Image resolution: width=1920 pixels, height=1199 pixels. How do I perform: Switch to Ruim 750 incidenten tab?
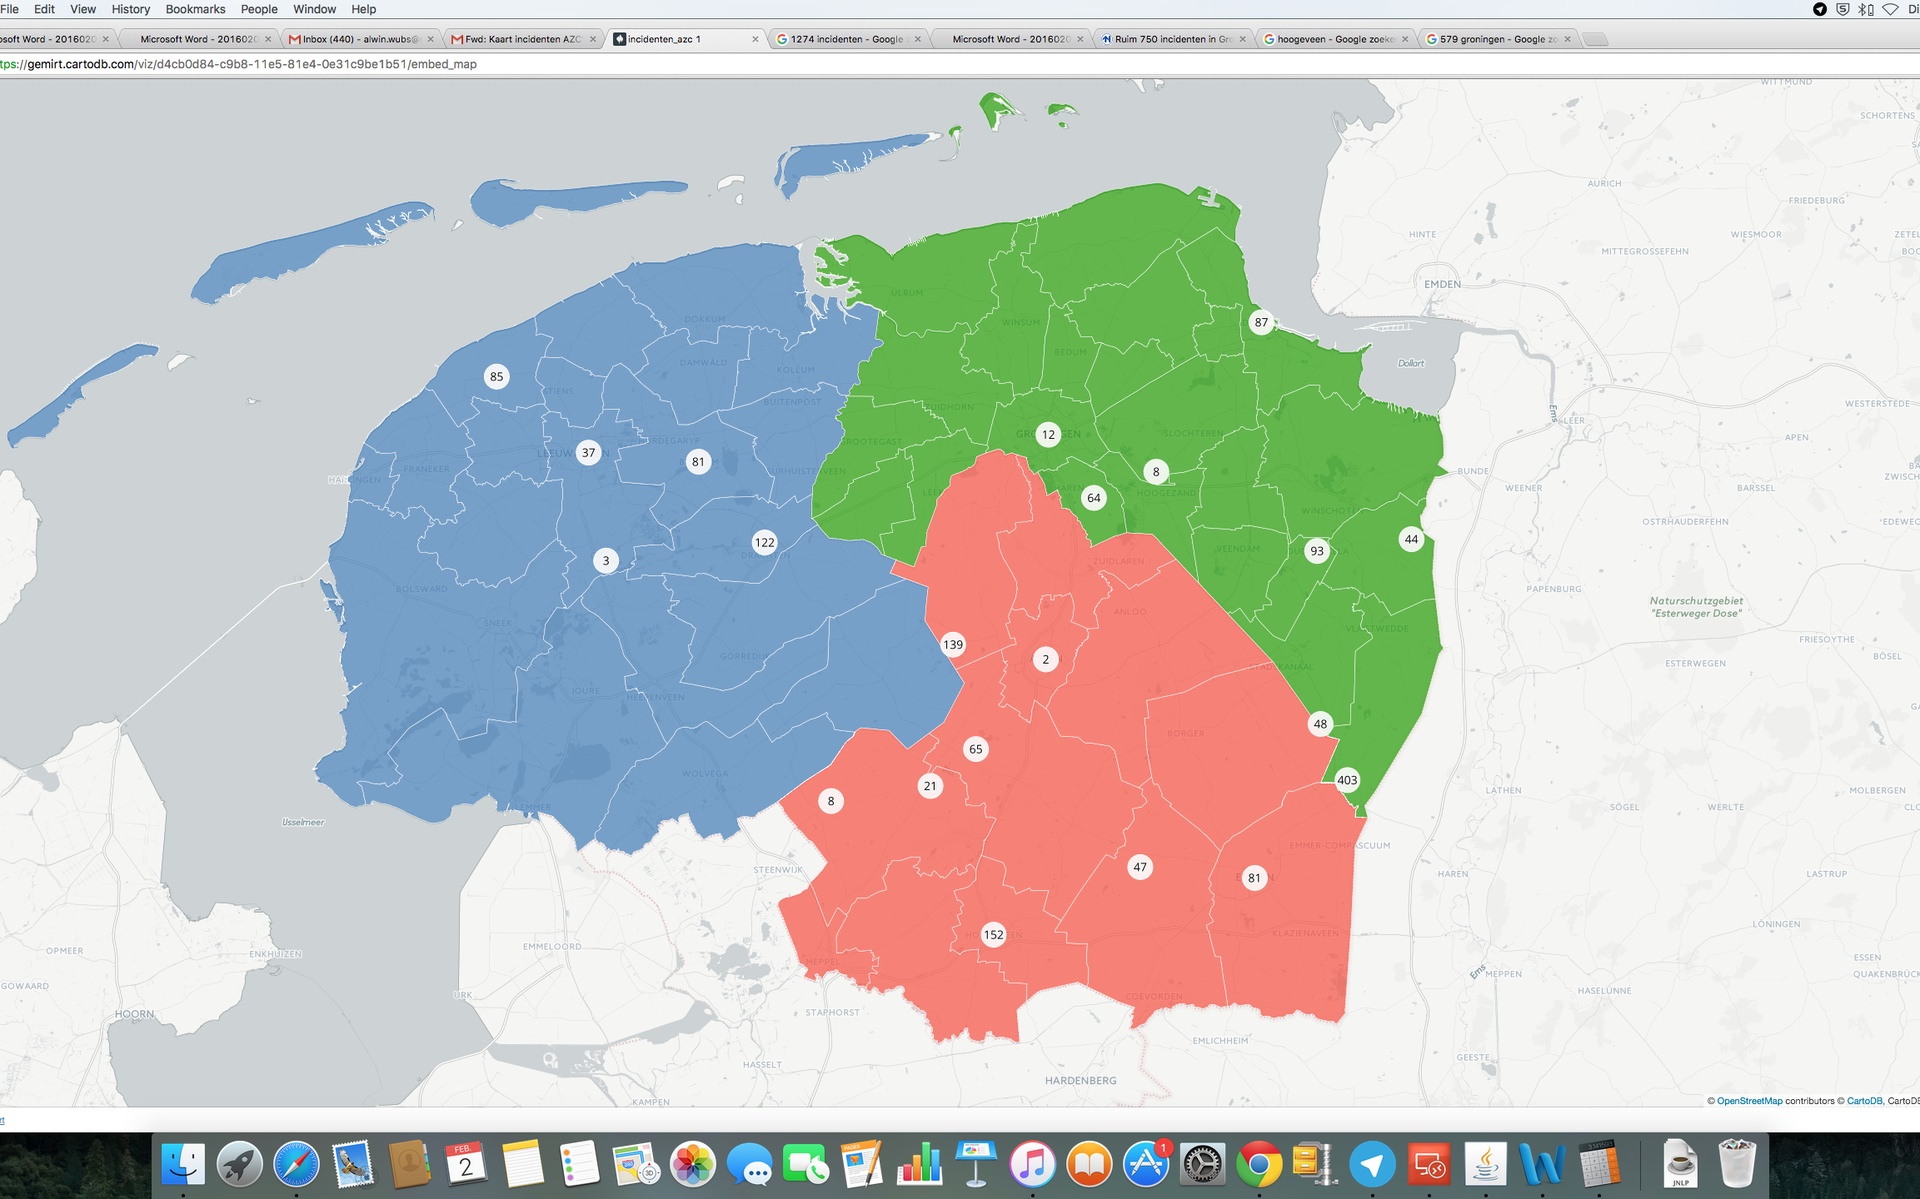tap(1173, 39)
